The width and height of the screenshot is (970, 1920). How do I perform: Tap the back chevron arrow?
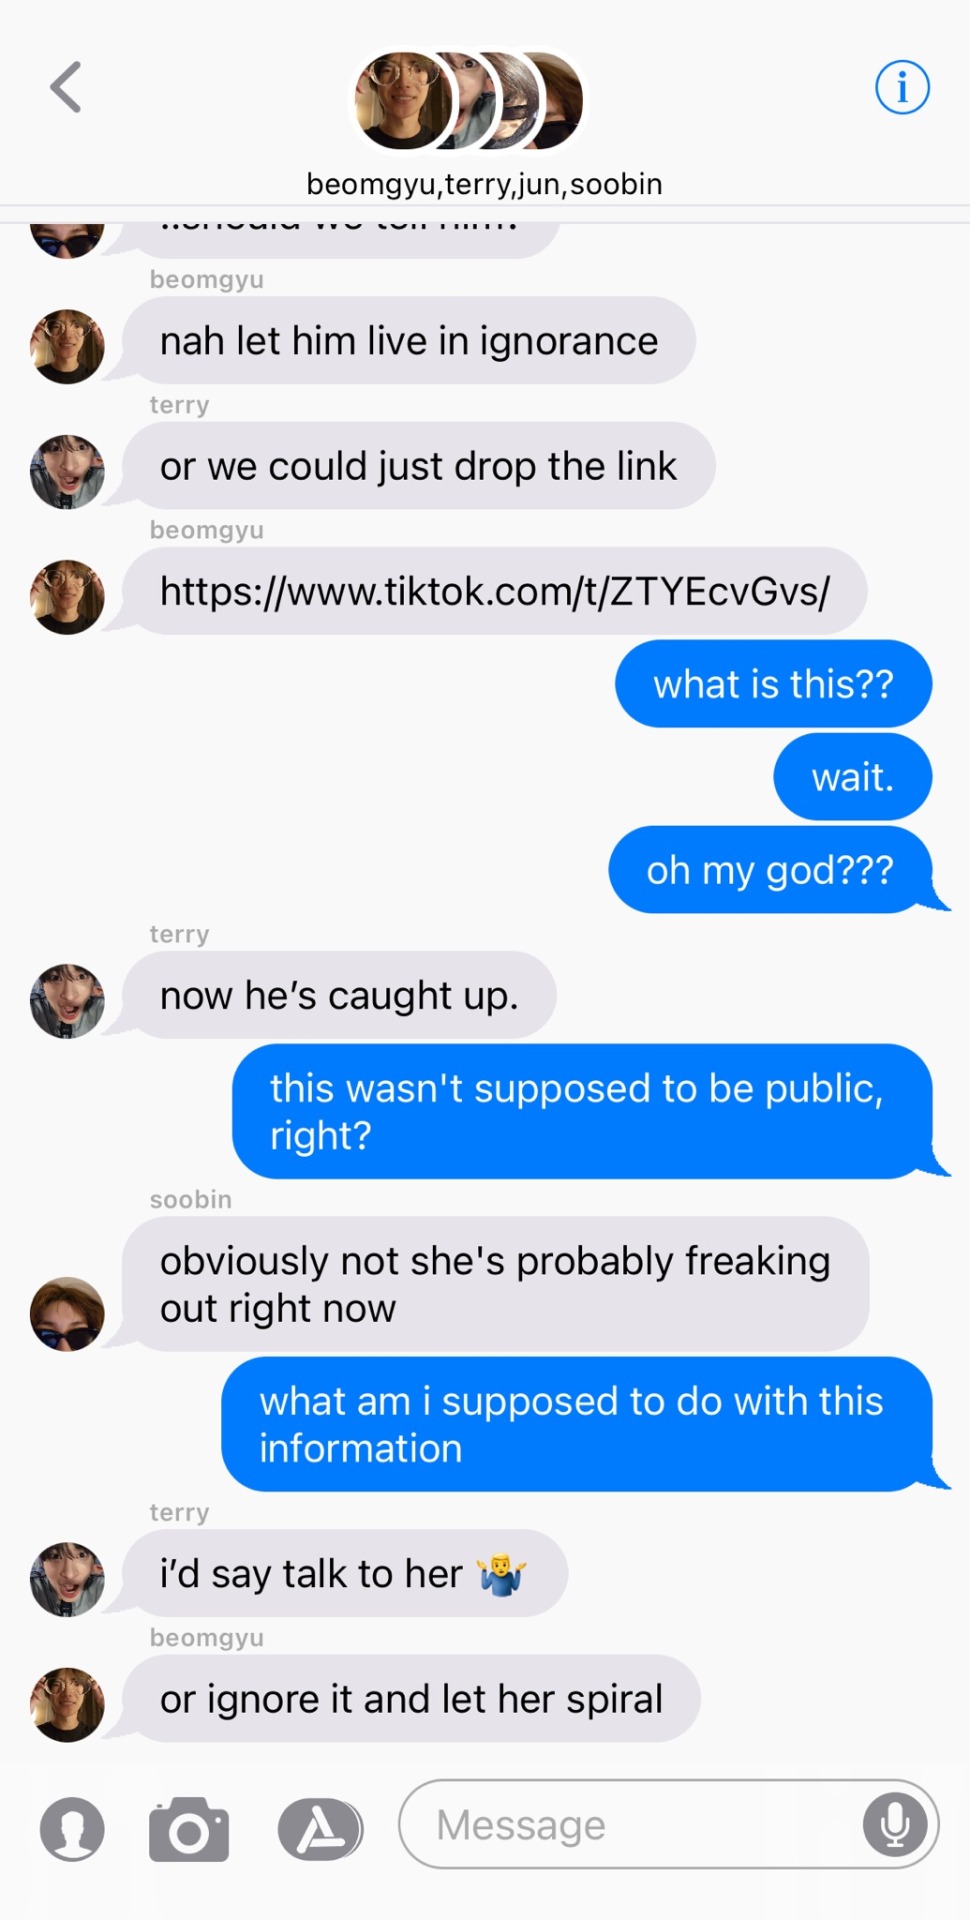[x=66, y=87]
